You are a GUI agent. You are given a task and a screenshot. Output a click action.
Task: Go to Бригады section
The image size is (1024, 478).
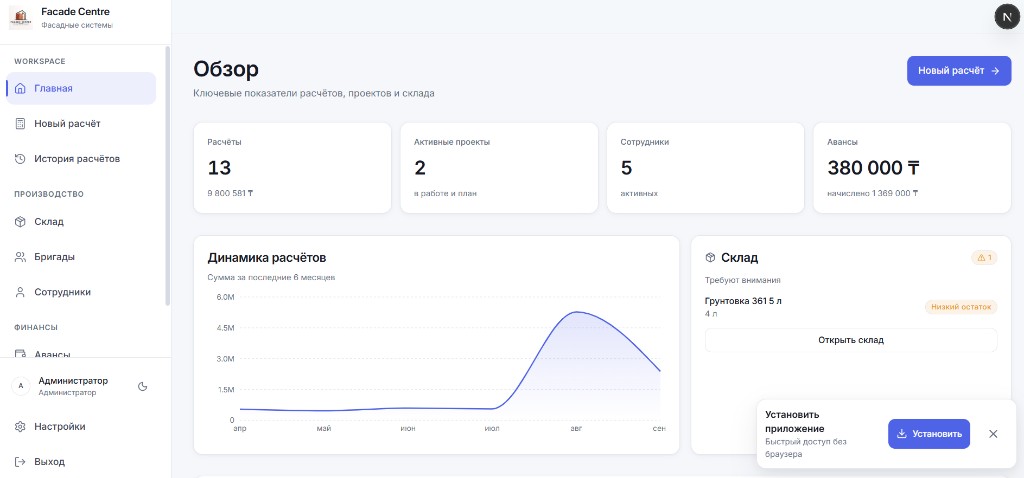[x=81, y=257]
